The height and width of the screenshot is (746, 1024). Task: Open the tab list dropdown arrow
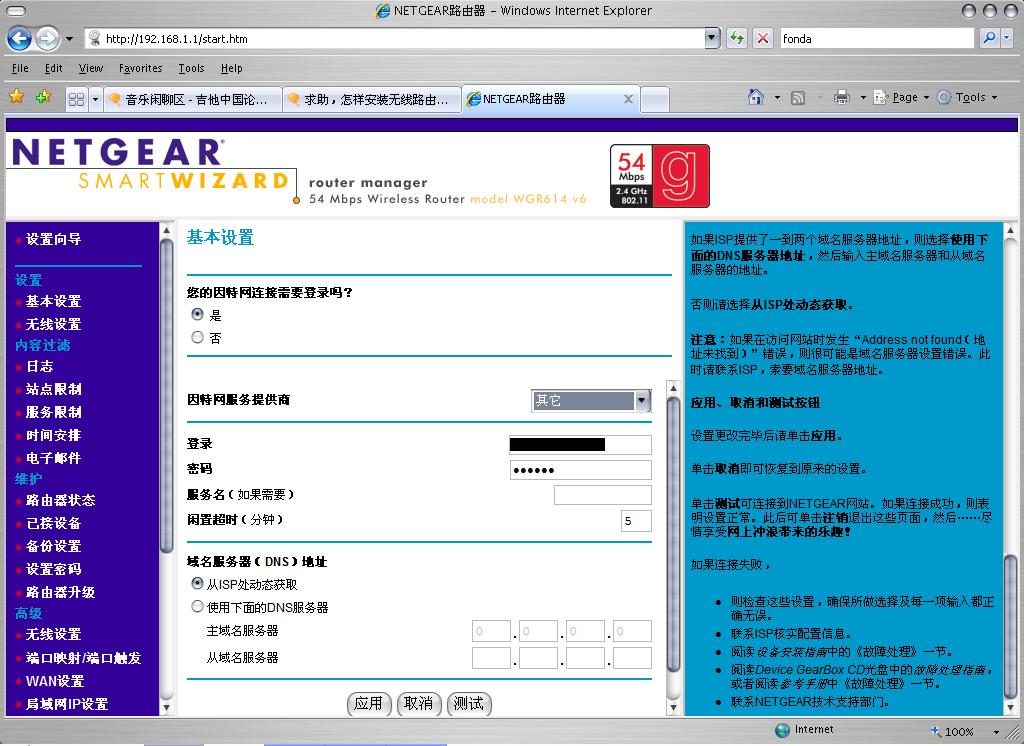tap(95, 99)
